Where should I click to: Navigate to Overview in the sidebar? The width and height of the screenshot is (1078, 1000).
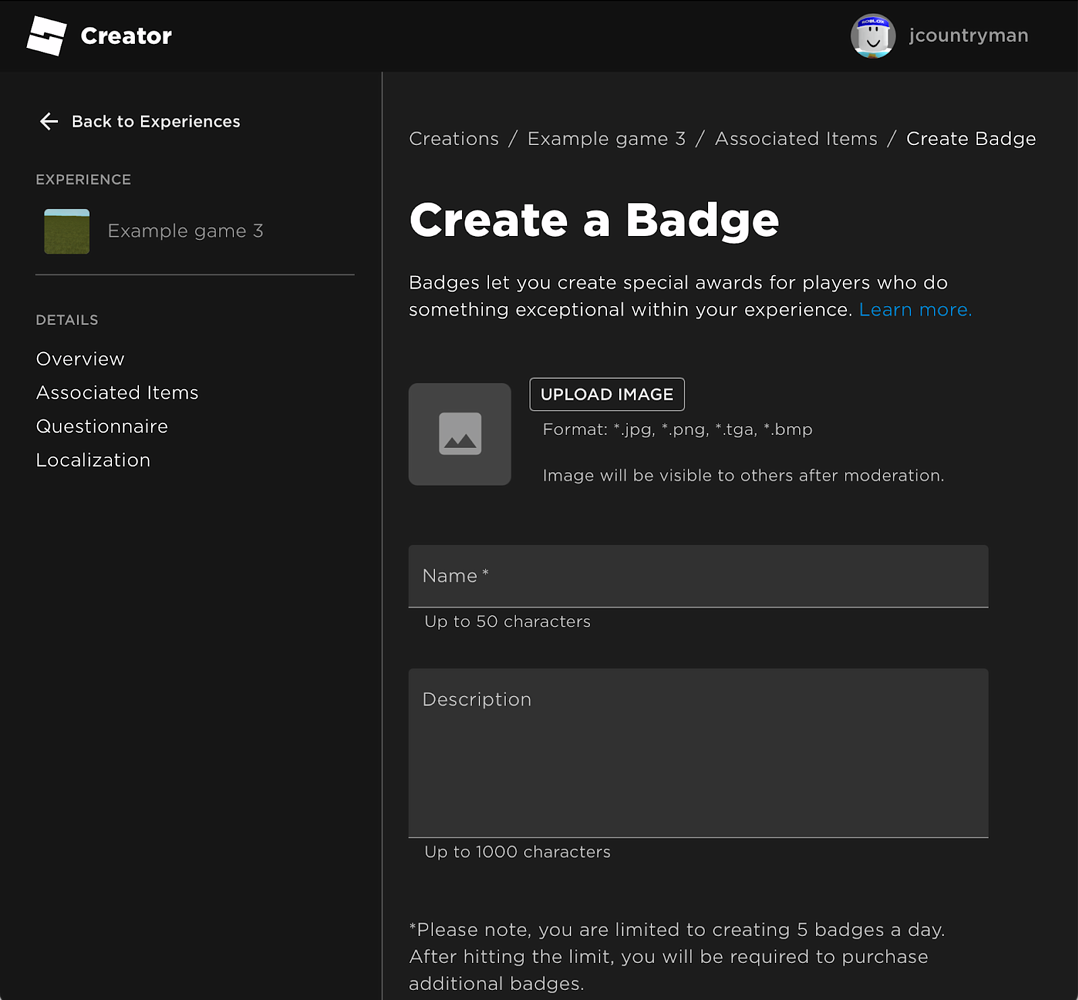point(80,358)
